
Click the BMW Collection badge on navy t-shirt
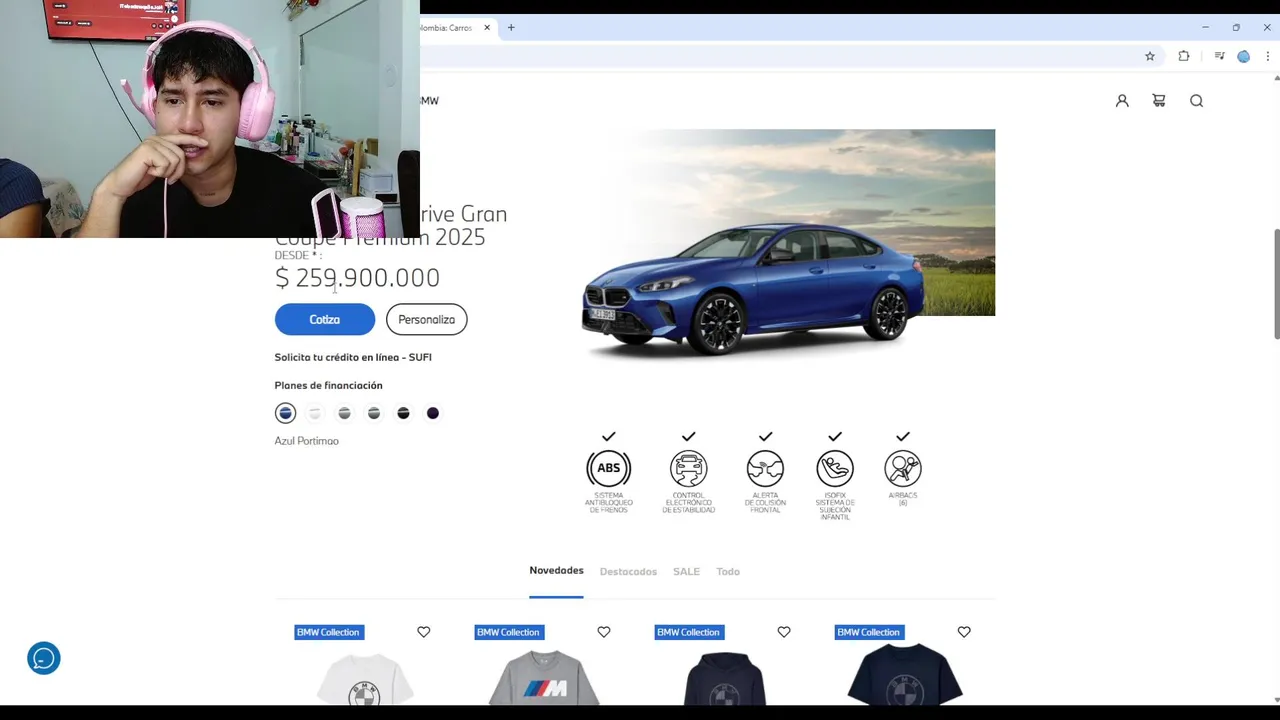pyautogui.click(x=868, y=632)
